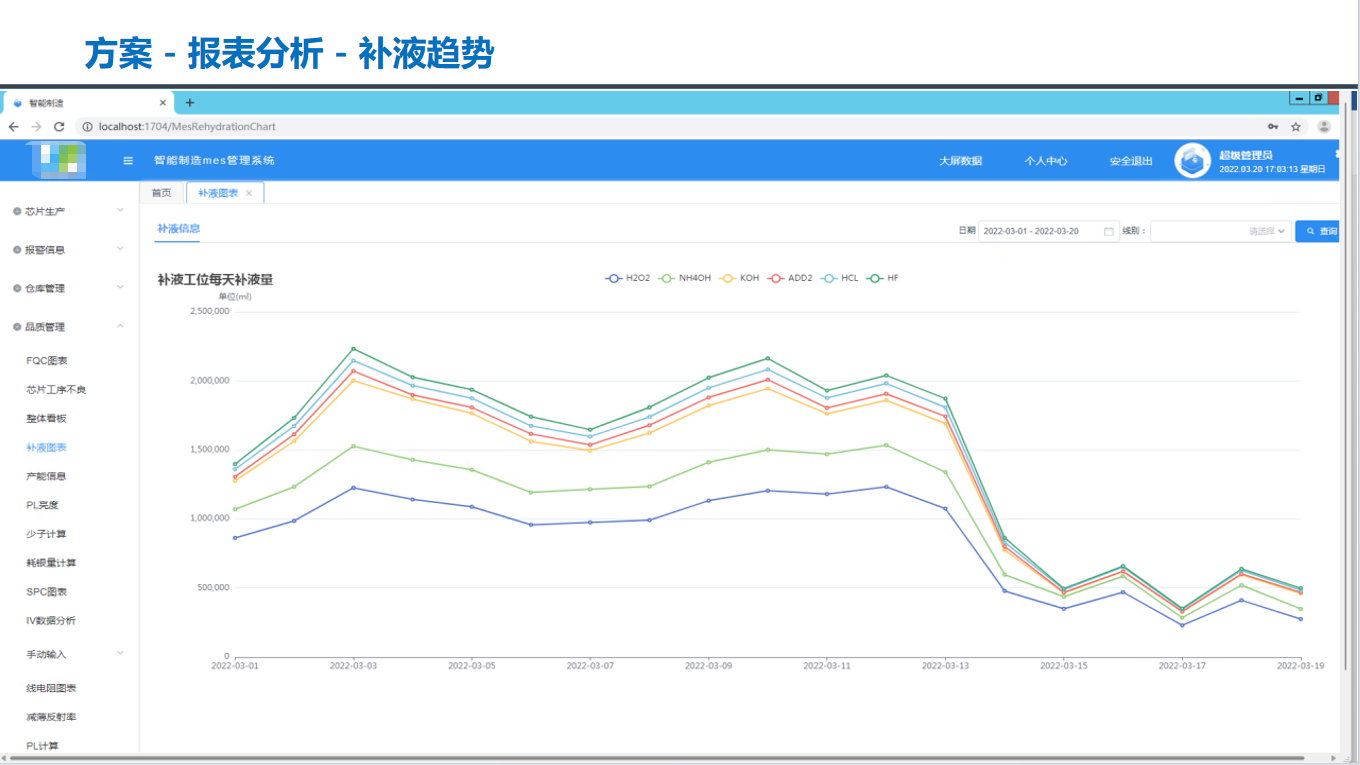Click the browser back arrow
This screenshot has width=1360, height=765.
tap(13, 127)
